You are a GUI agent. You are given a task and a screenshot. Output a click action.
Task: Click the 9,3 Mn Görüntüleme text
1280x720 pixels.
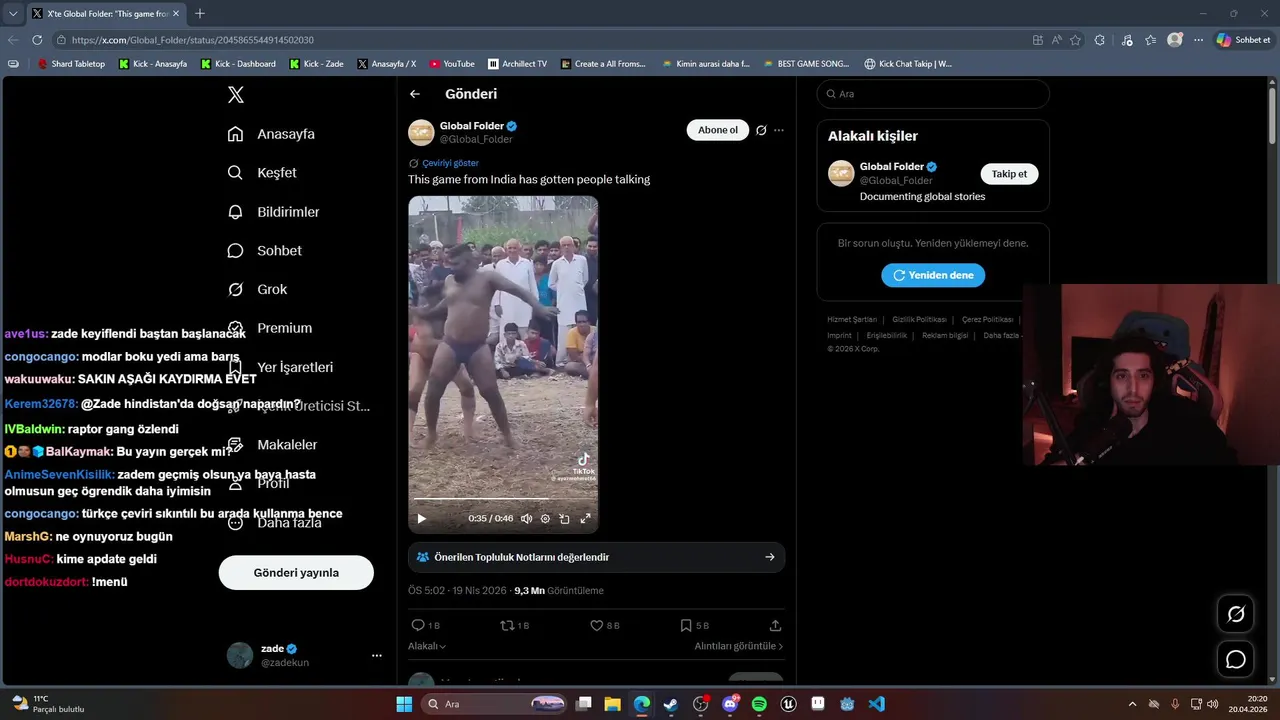[x=559, y=591]
